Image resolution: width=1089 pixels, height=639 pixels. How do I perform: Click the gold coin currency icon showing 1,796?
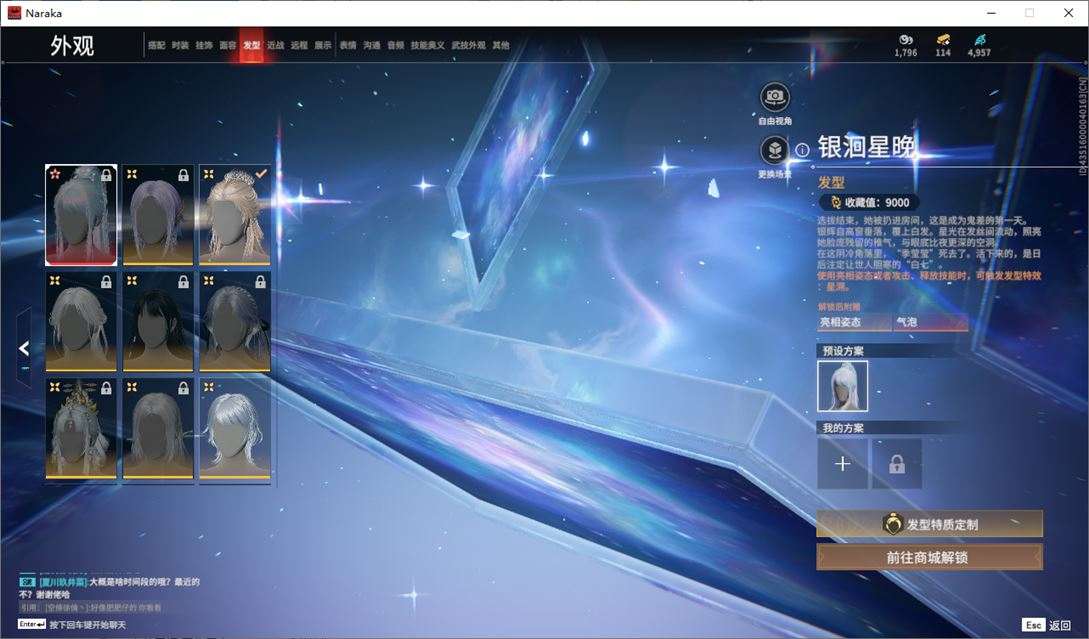coord(906,40)
